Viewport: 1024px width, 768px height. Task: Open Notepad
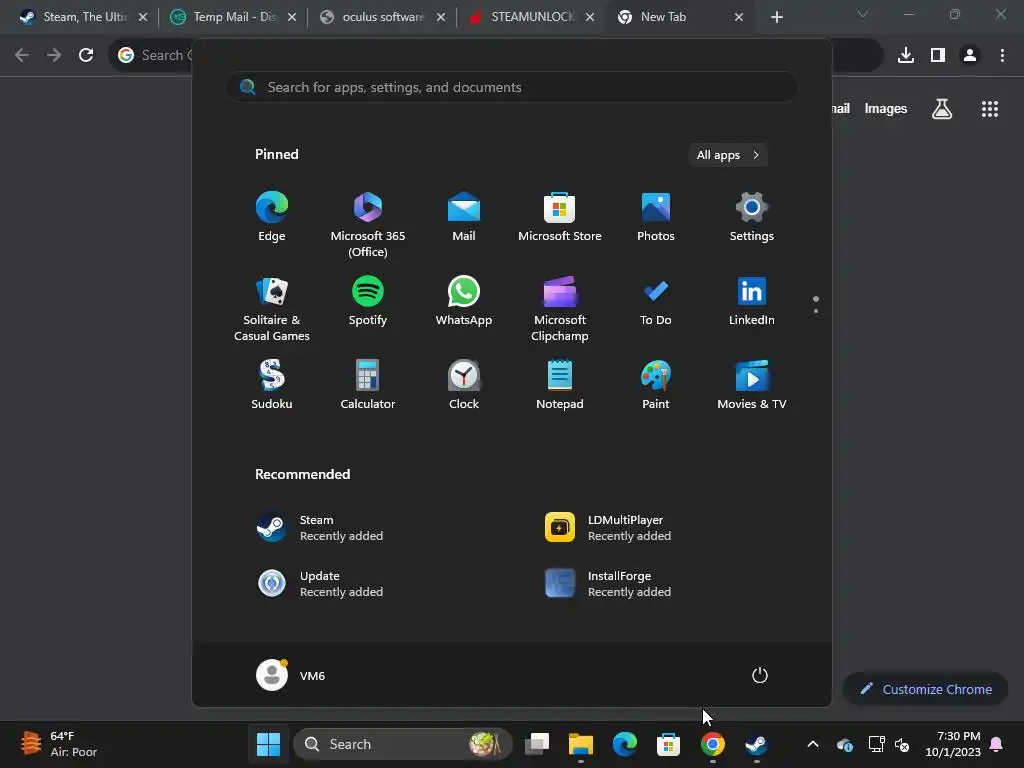coord(560,385)
